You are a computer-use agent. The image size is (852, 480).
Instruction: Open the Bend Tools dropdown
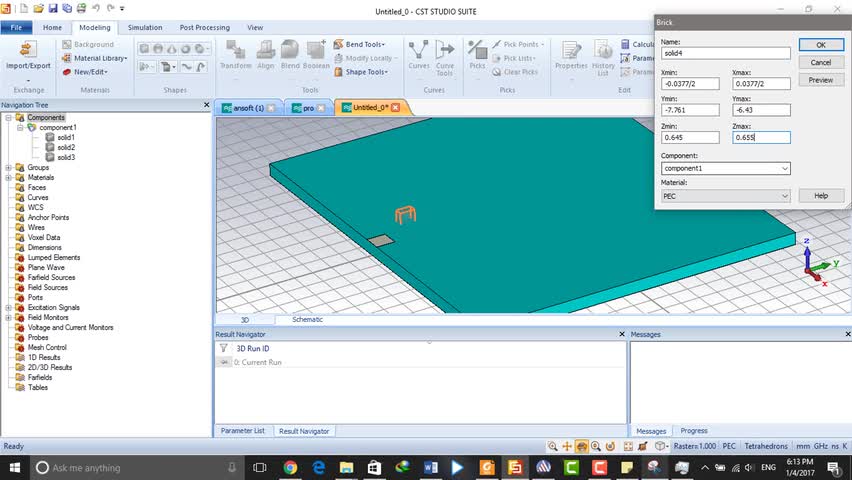(x=360, y=44)
